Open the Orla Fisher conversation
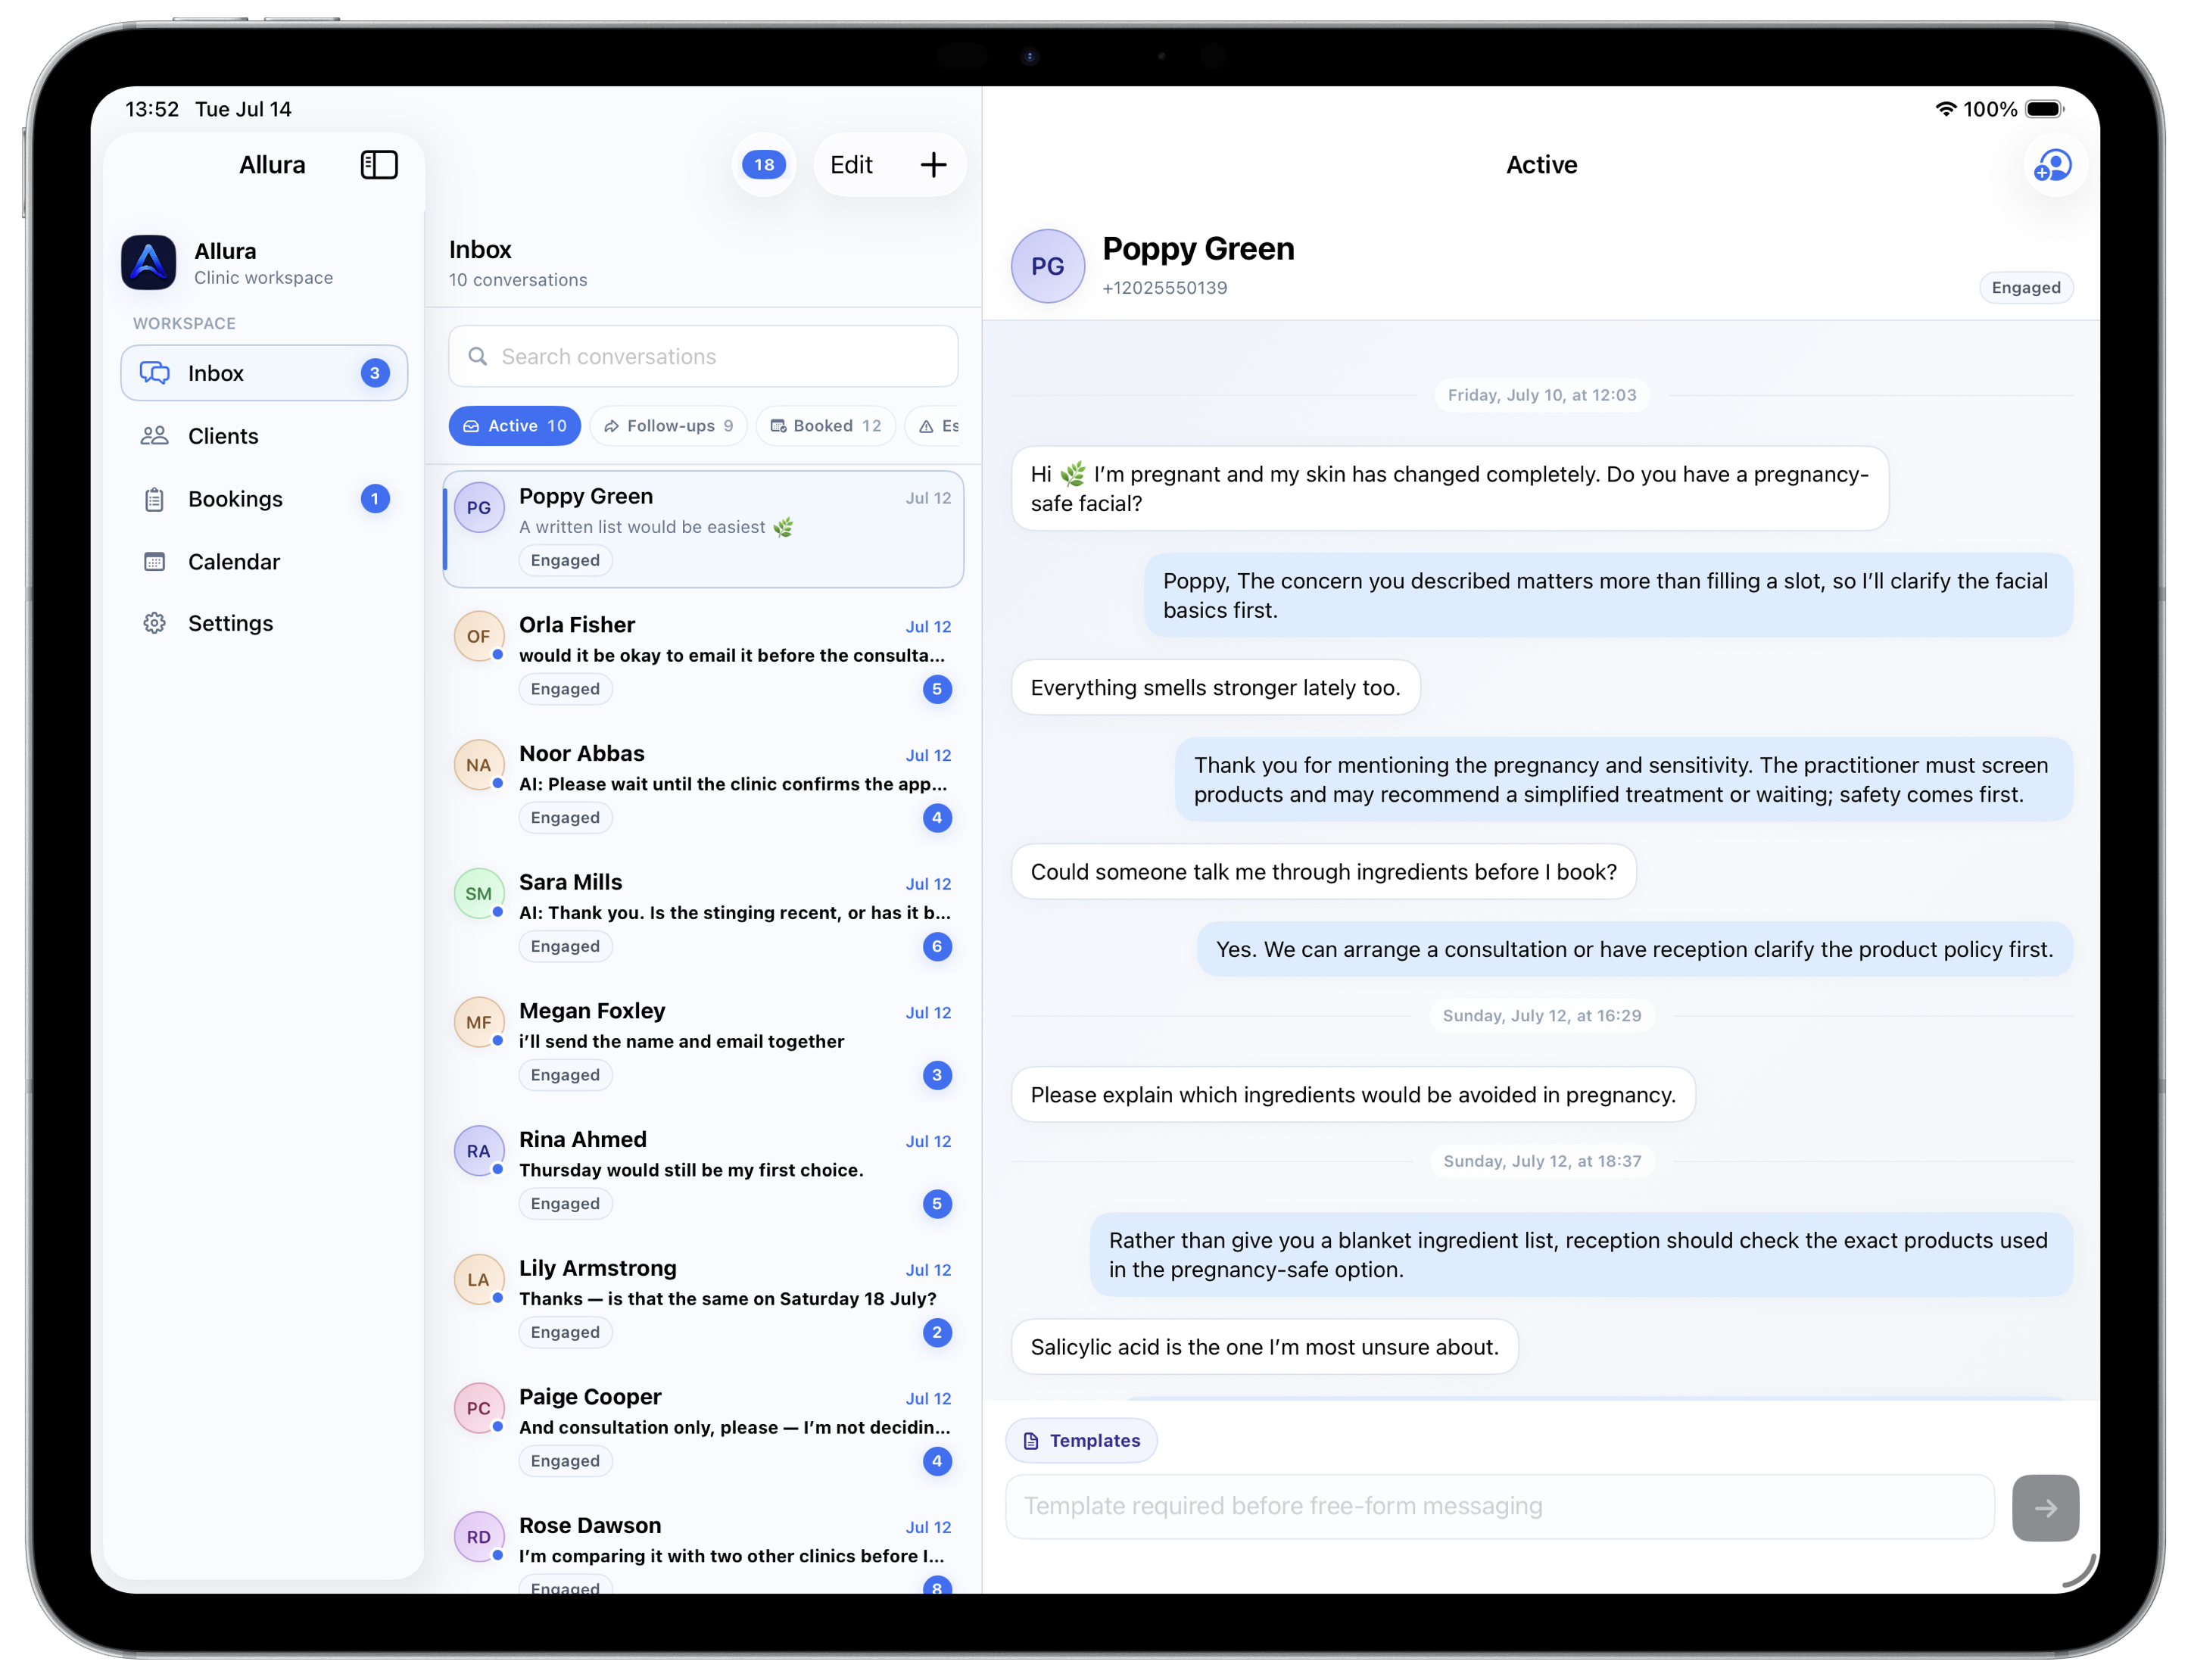The height and width of the screenshot is (1680, 2191). point(703,658)
